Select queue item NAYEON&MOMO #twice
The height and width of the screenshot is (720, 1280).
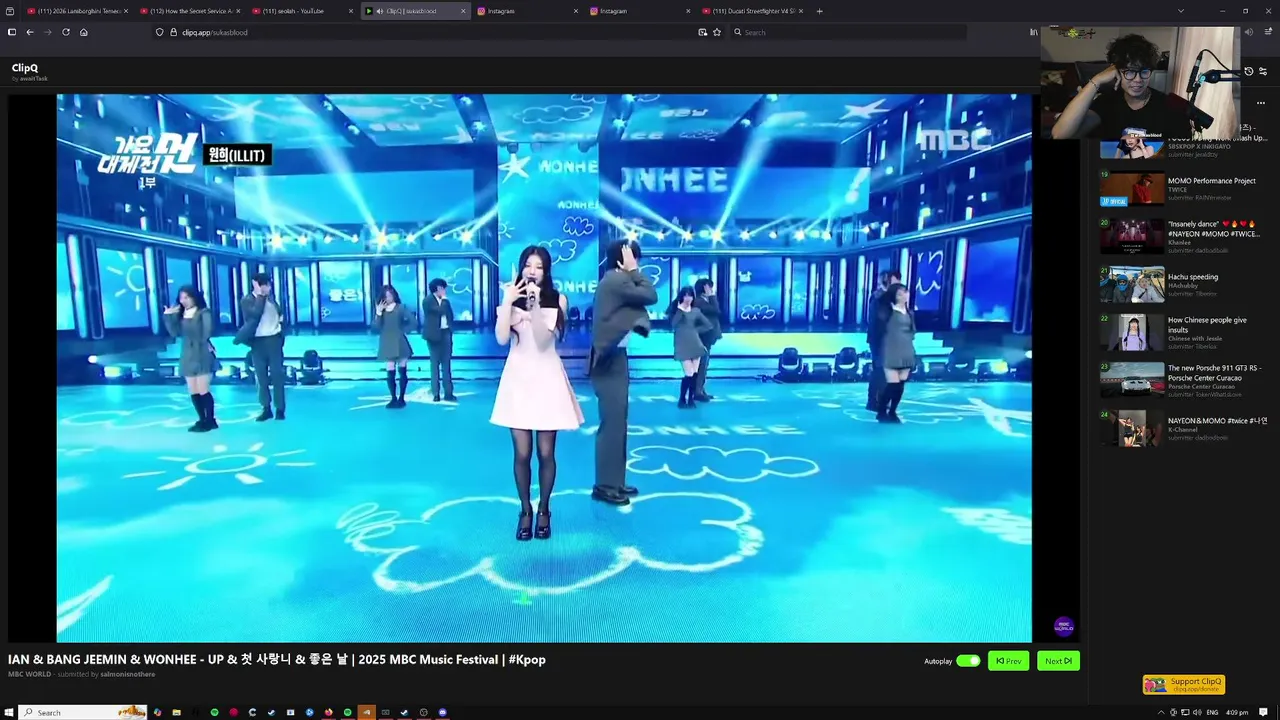click(x=1184, y=428)
